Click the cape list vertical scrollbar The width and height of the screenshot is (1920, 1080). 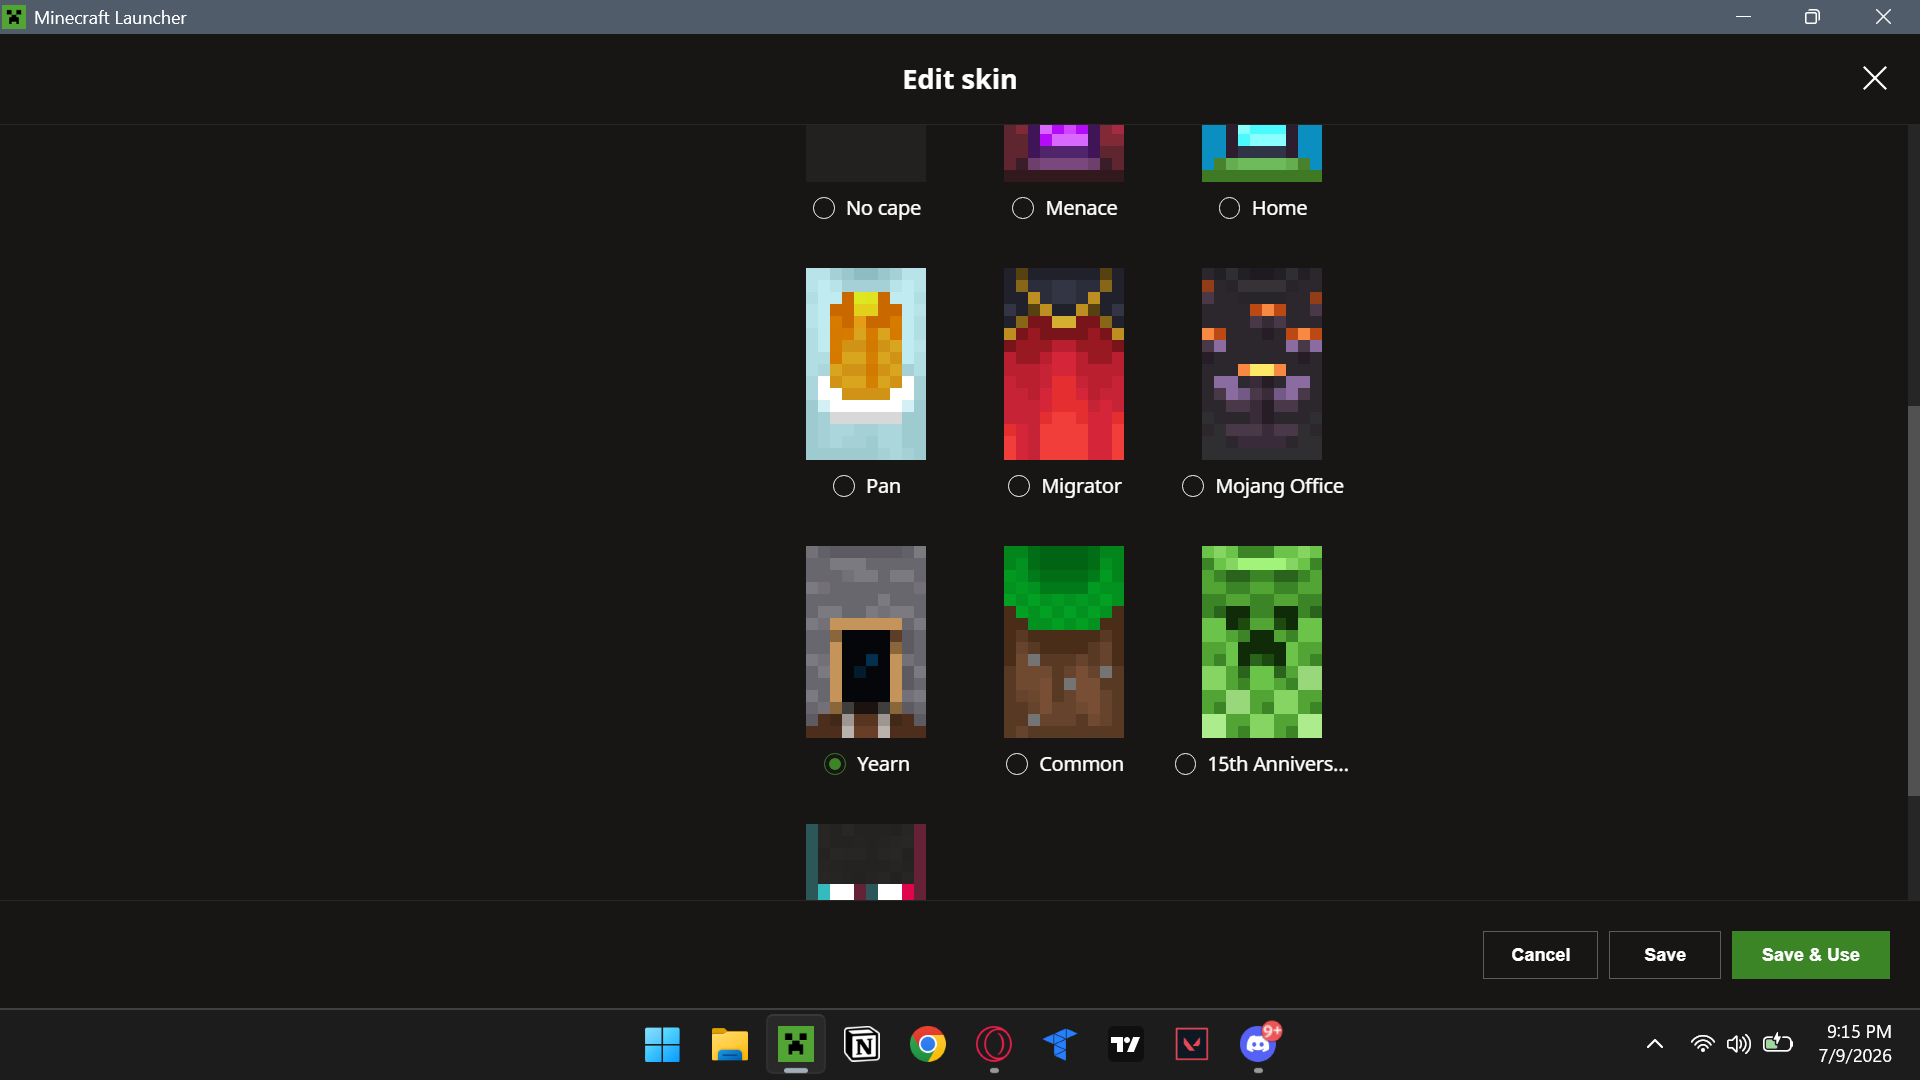[x=1914, y=600]
